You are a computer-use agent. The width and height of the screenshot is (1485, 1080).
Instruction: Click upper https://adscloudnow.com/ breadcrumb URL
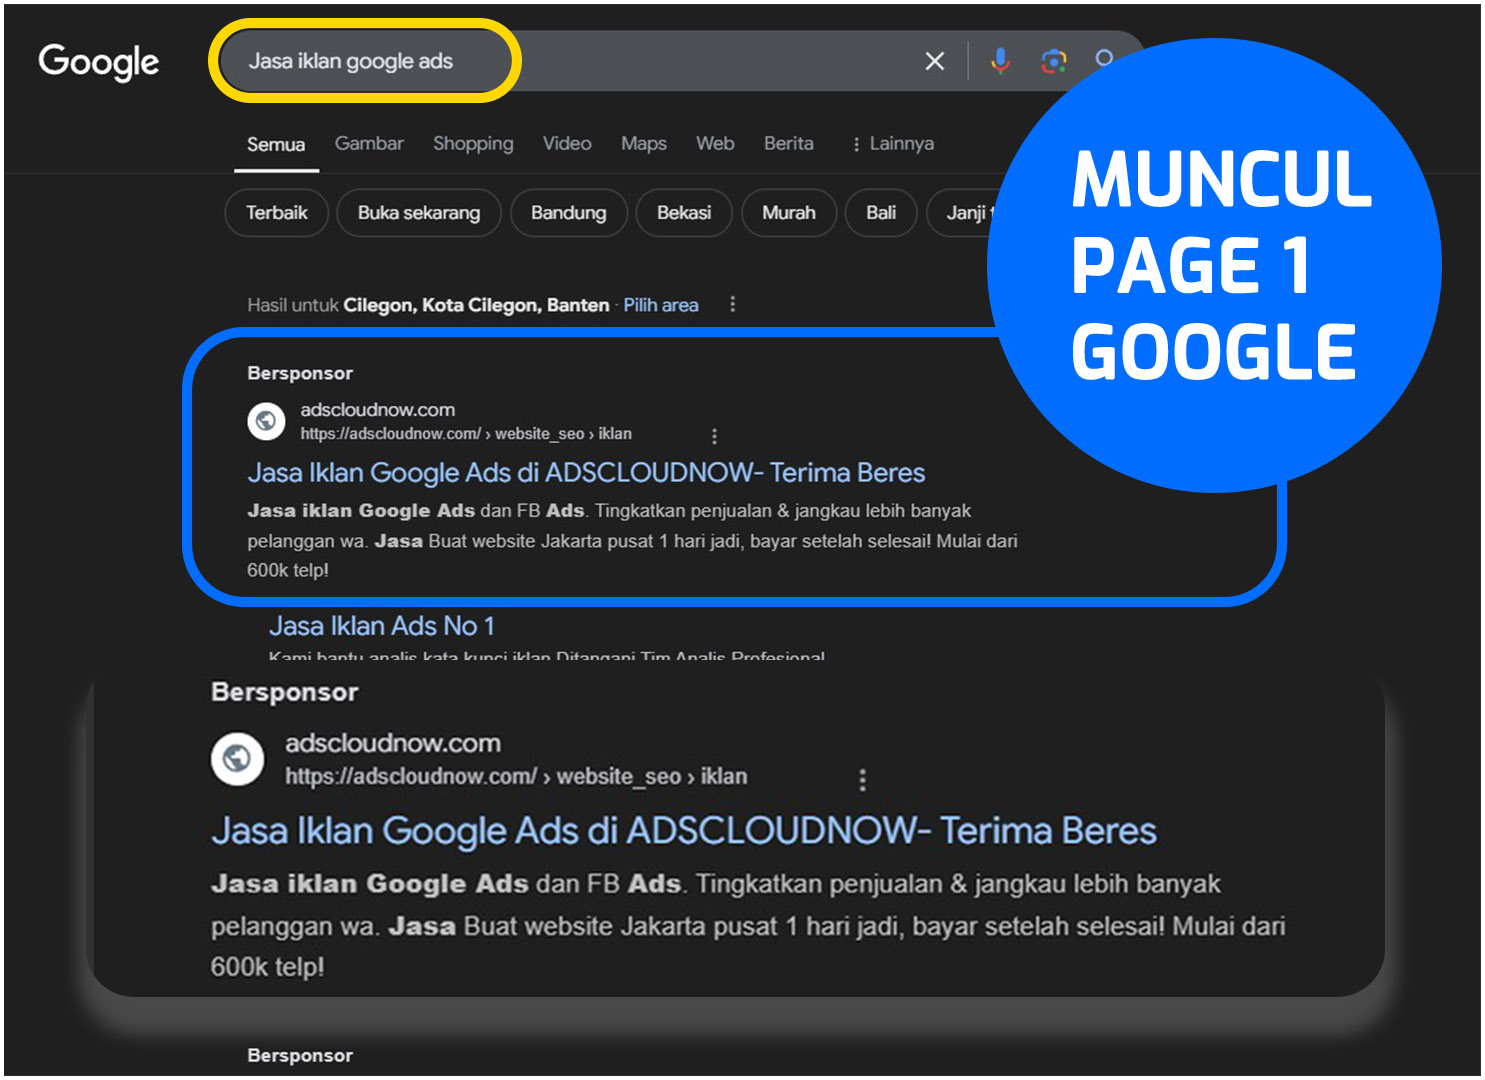(x=466, y=434)
